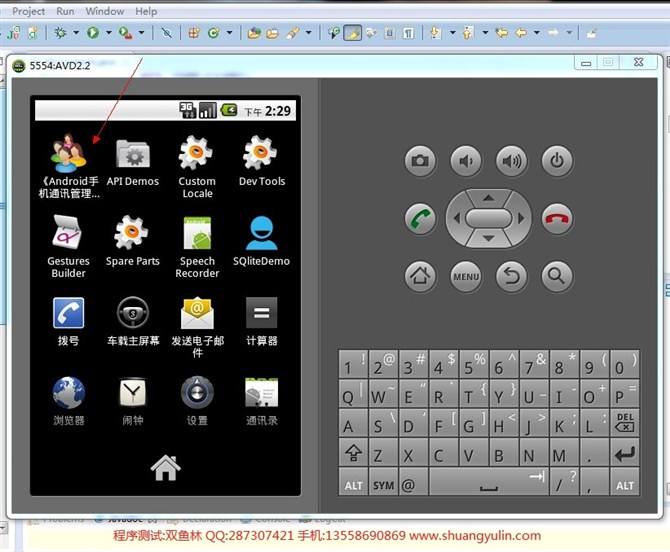Click the spacebar on emulator keyboard

489,482
